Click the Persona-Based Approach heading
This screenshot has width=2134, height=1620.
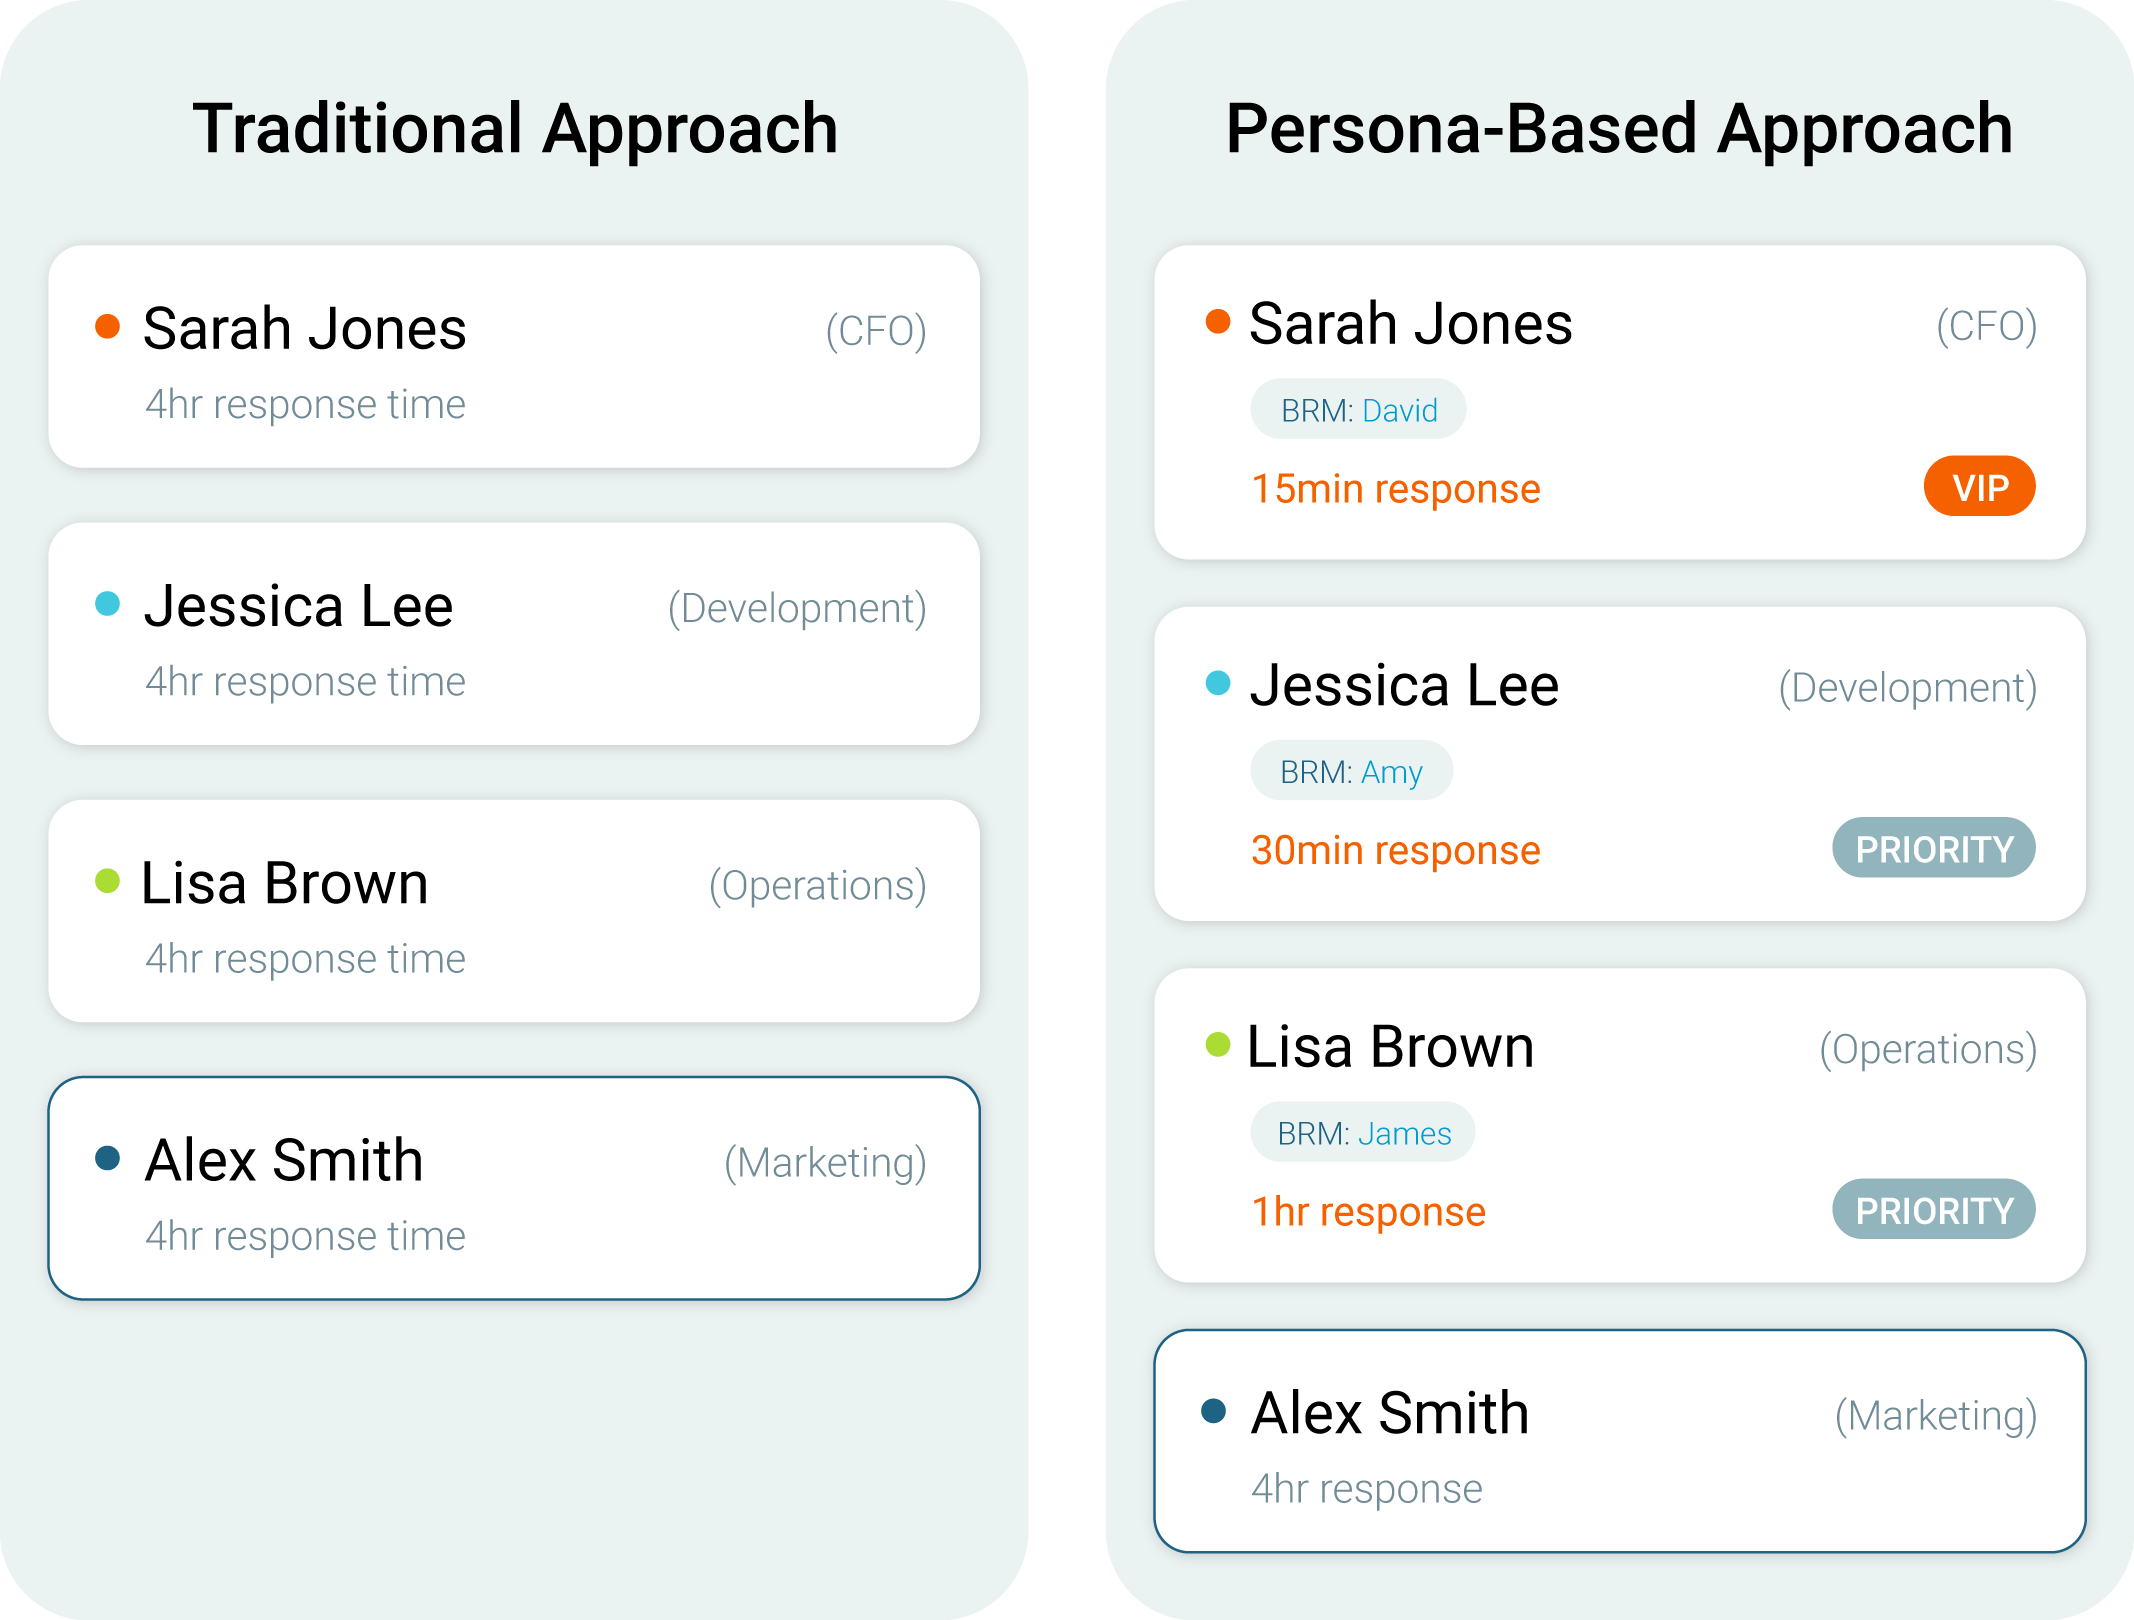point(1619,129)
